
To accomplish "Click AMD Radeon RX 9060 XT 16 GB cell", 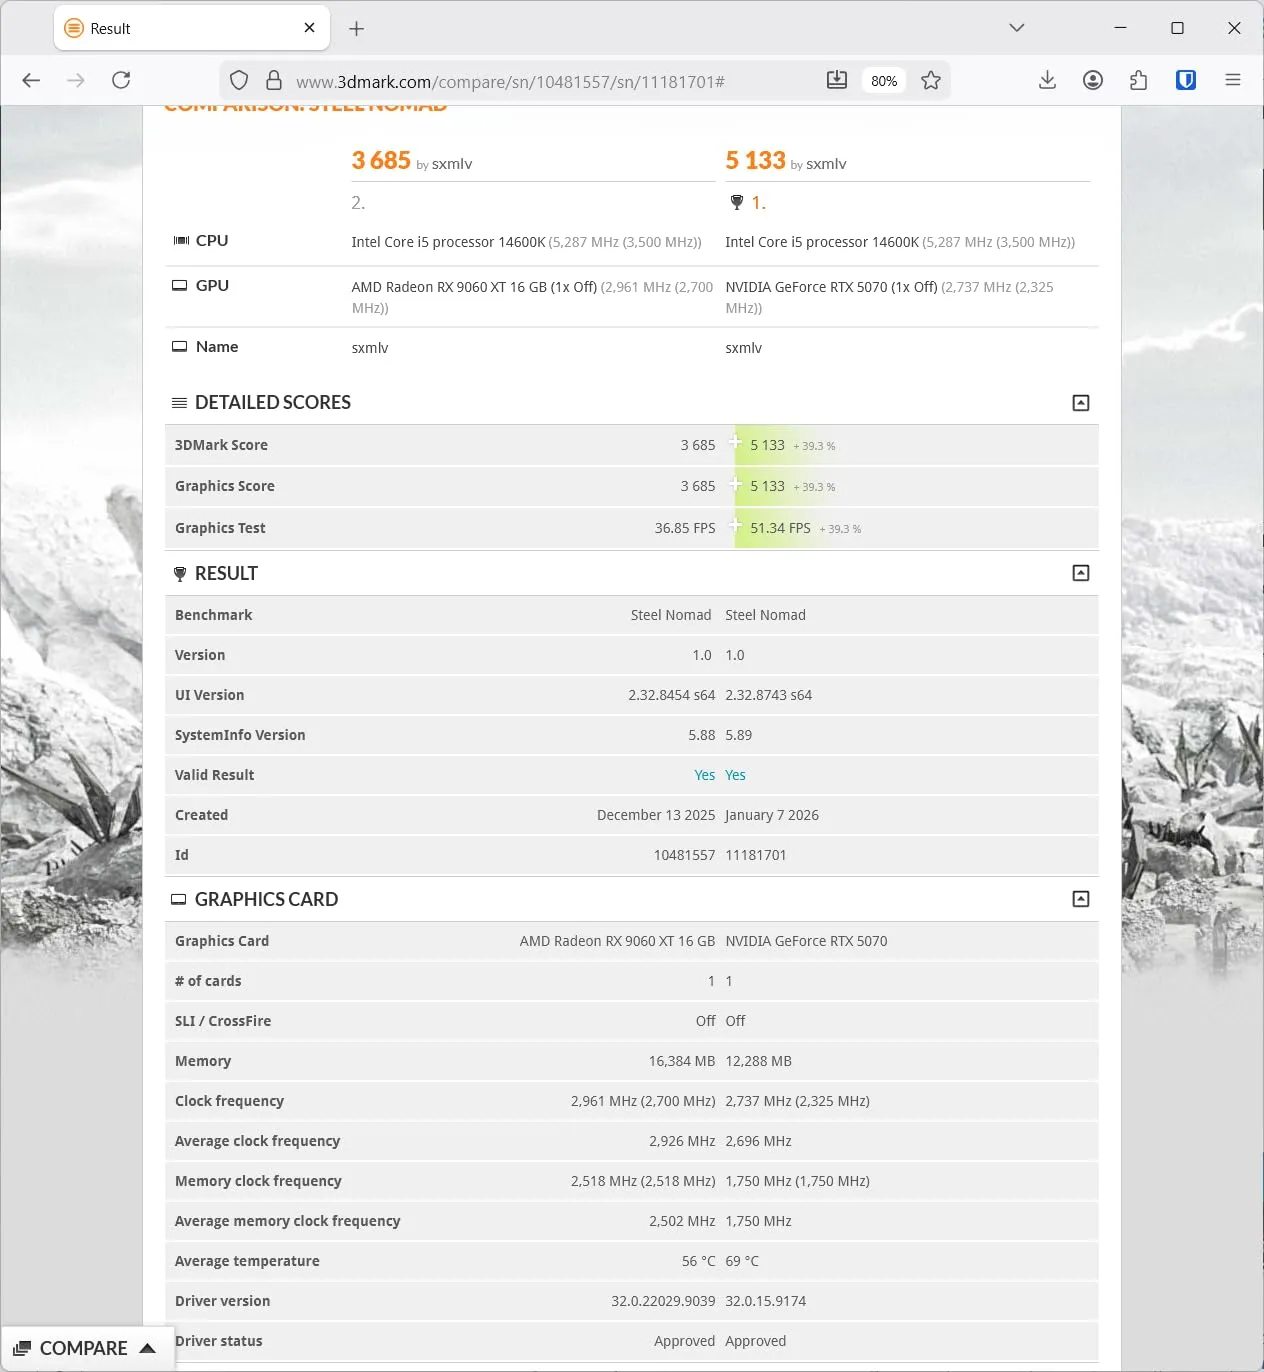I will (x=618, y=941).
